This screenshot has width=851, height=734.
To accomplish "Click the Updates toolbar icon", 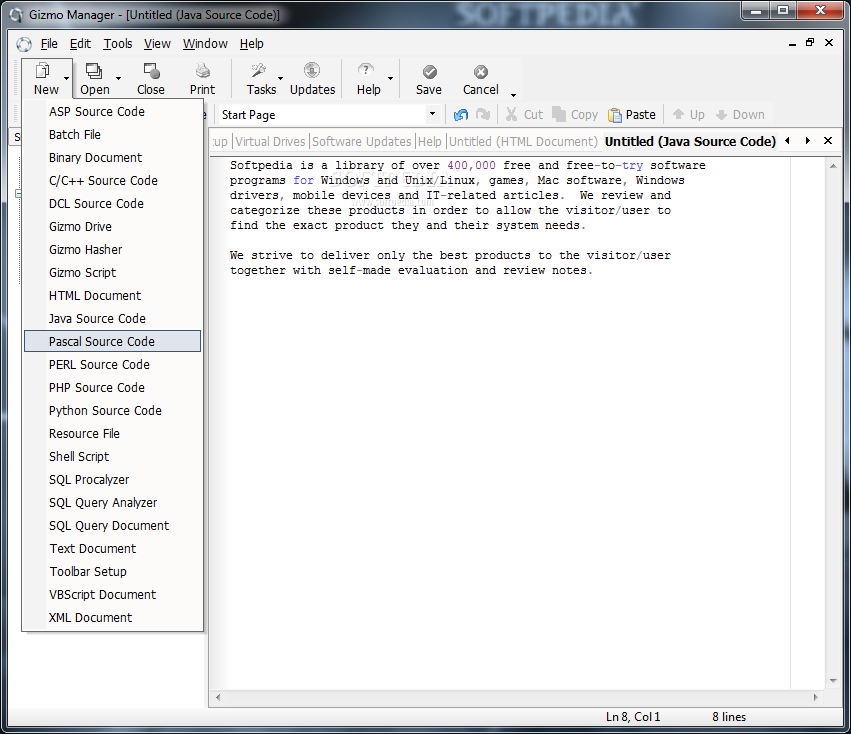I will [x=312, y=71].
